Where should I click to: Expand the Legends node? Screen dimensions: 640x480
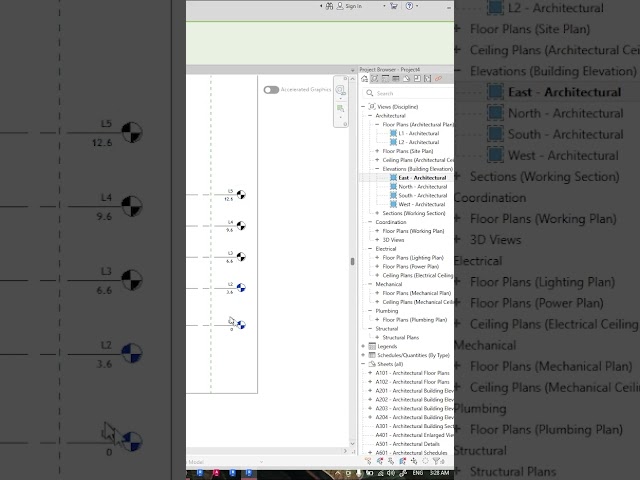click(363, 346)
